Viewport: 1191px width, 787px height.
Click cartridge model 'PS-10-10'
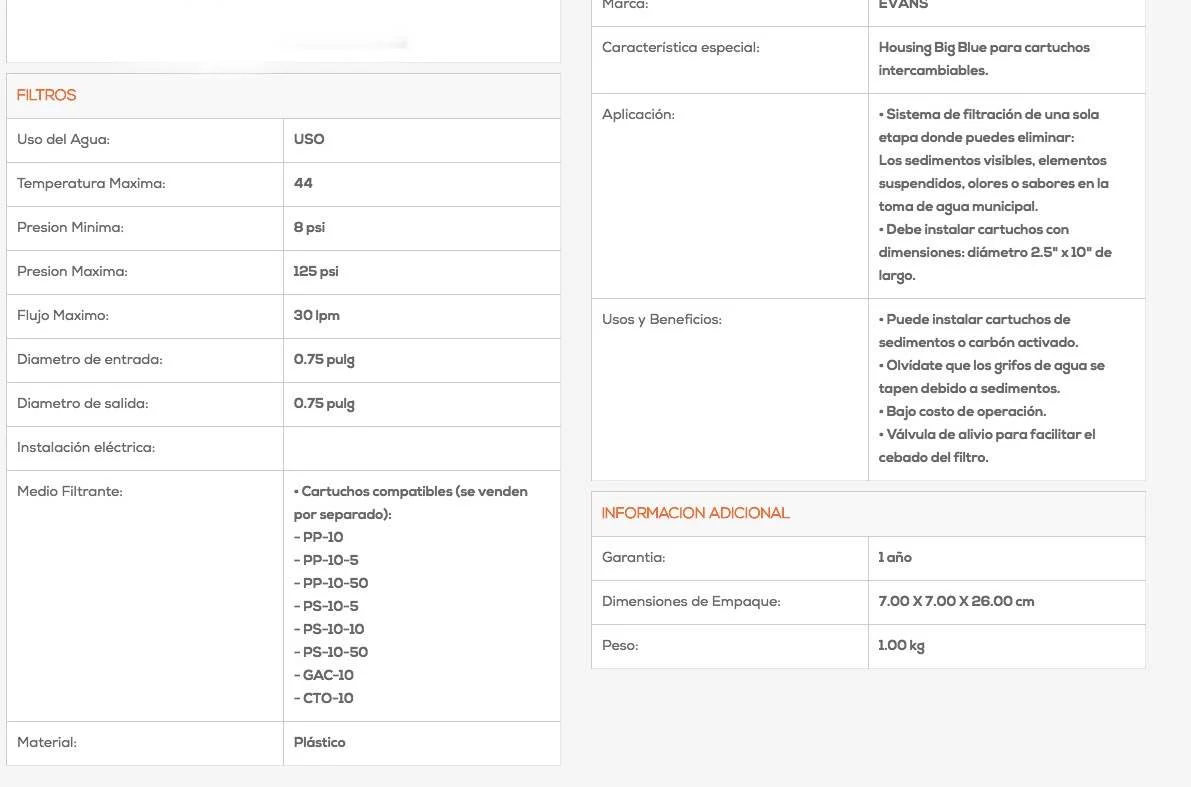pyautogui.click(x=333, y=629)
